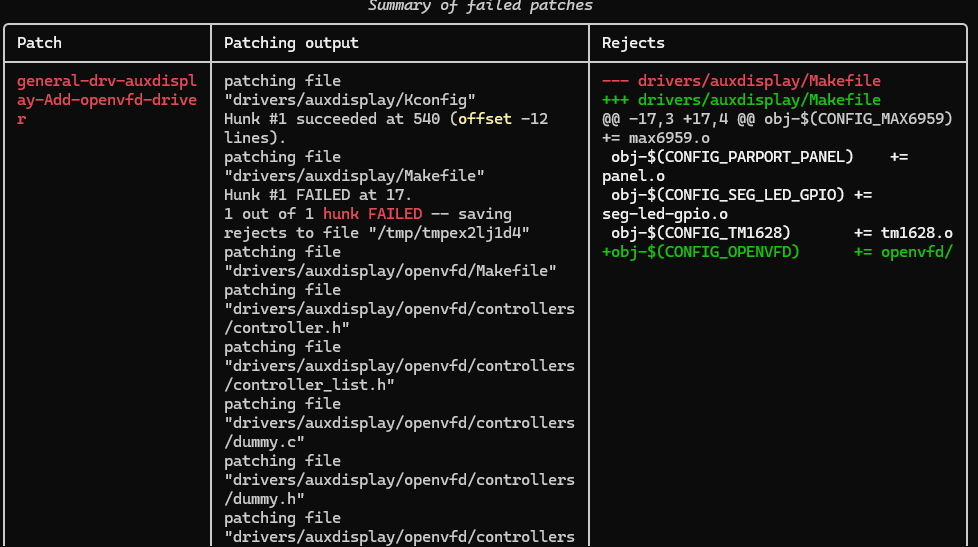Viewport: 978px width, 547px height.
Task: Click the Rejects column header
Action: coord(633,43)
